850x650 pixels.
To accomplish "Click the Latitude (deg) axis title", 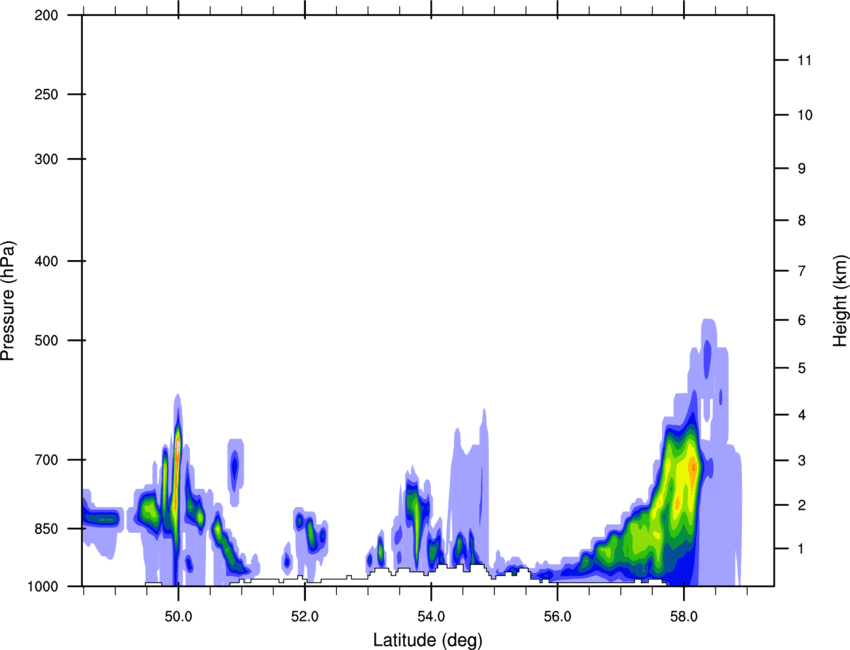I will click(x=428, y=640).
